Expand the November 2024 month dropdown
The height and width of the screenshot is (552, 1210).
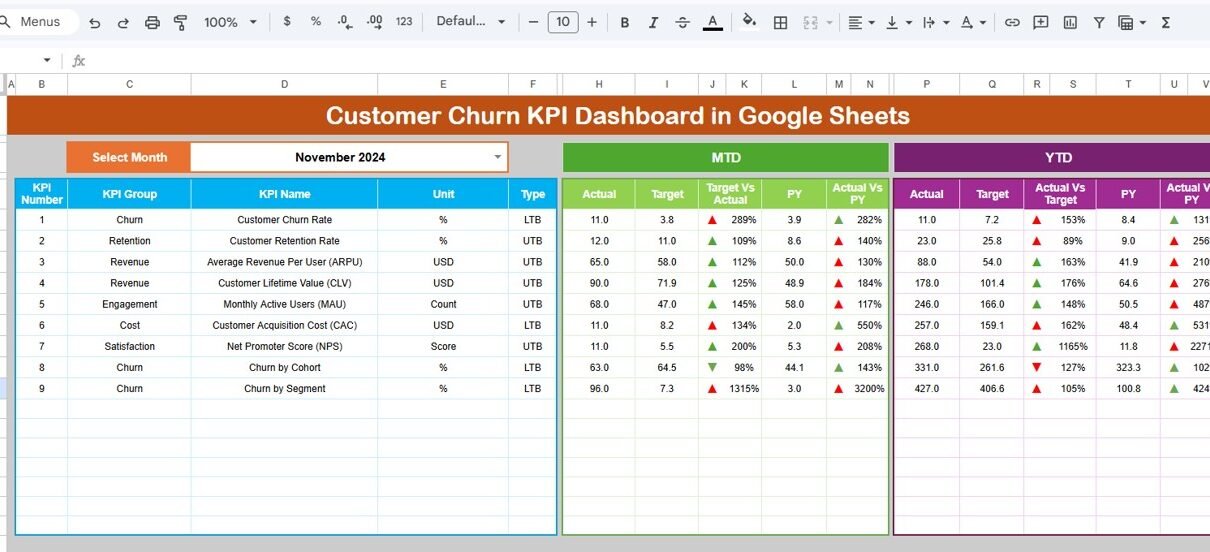click(497, 157)
